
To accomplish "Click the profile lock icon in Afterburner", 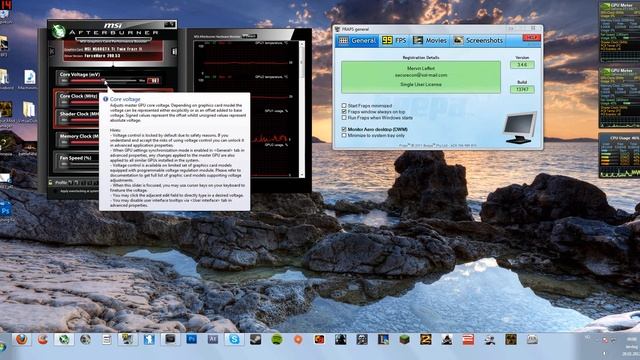I will (x=51, y=182).
